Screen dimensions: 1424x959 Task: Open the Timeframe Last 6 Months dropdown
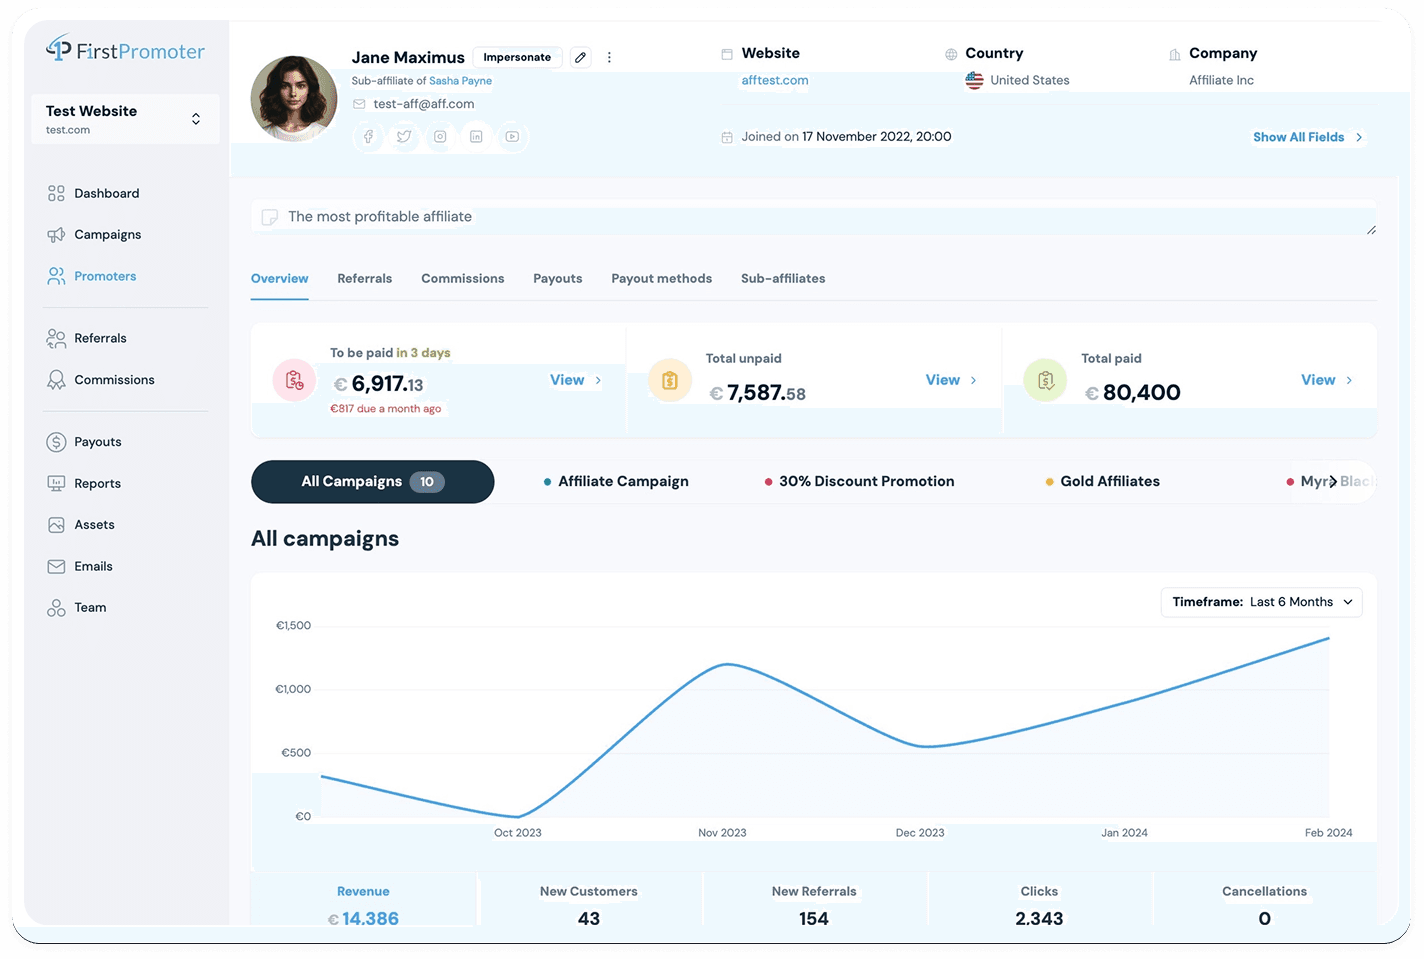[1261, 602]
